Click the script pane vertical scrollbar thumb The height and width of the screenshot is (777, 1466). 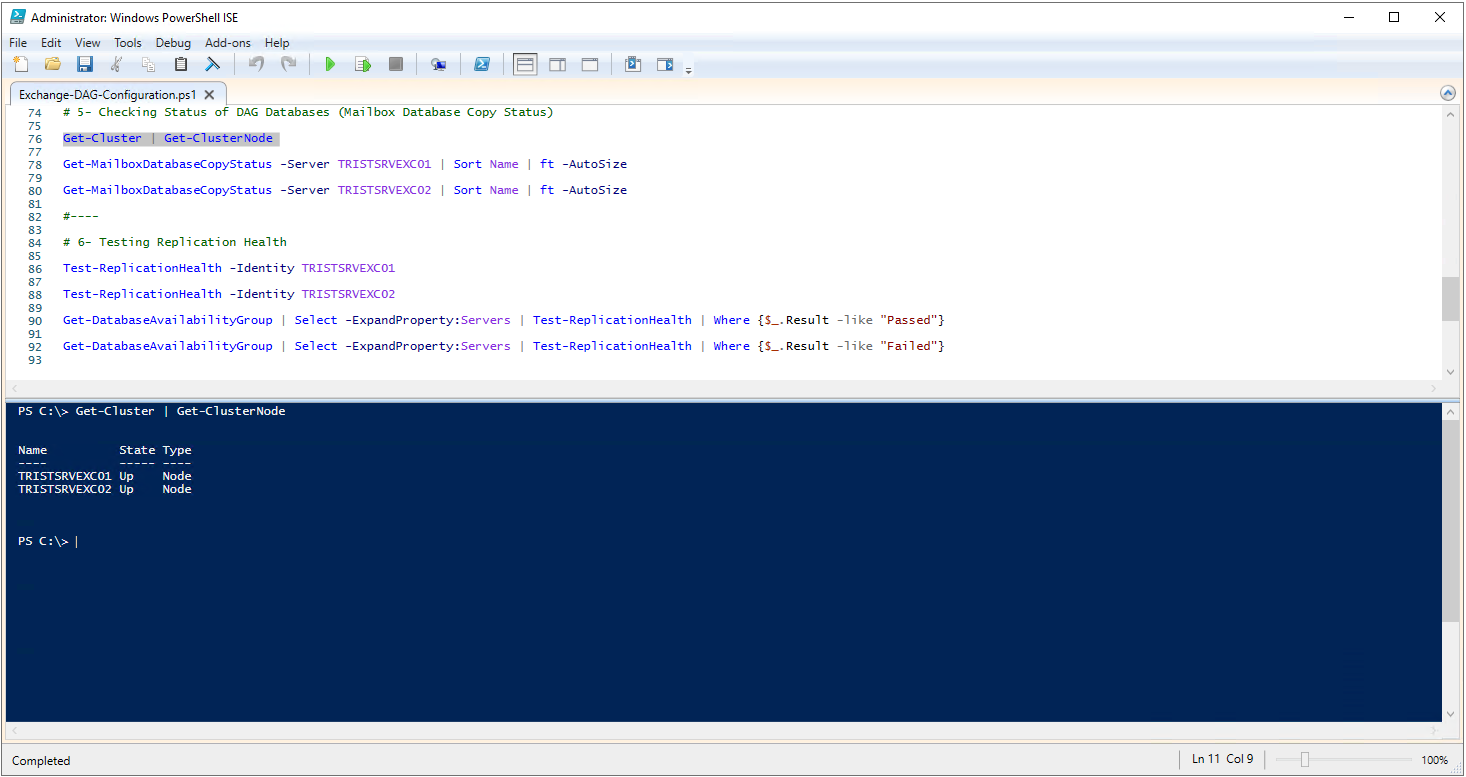1450,299
